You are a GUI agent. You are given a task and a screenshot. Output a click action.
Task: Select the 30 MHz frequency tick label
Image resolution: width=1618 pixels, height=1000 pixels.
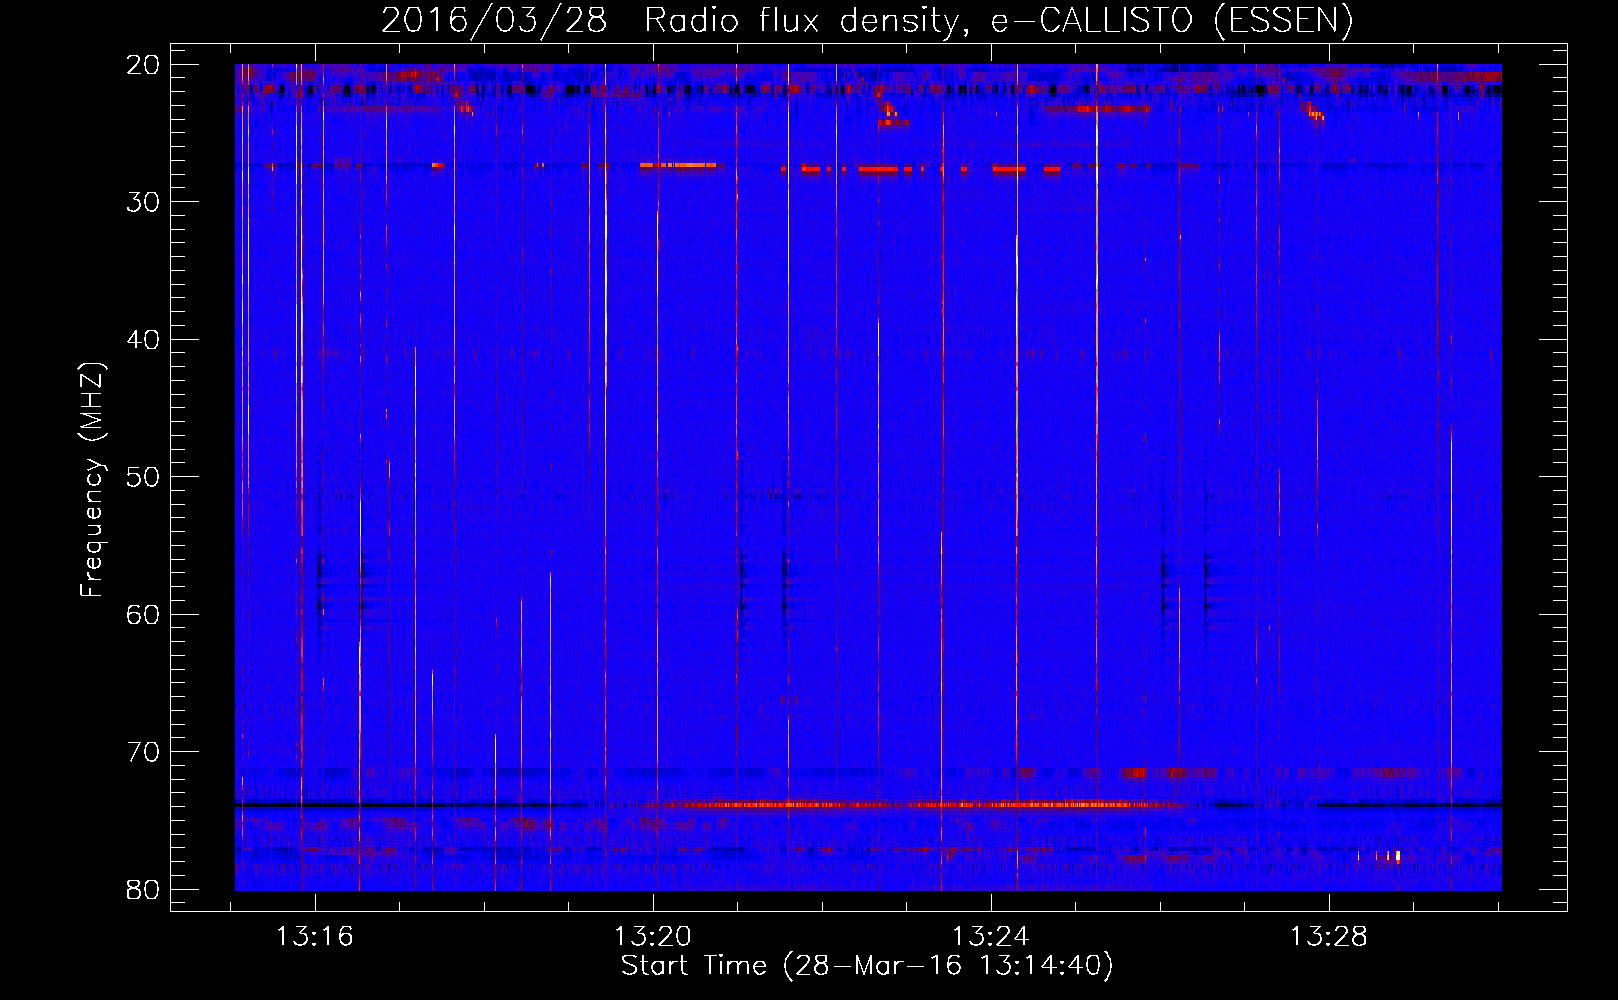coord(143,202)
